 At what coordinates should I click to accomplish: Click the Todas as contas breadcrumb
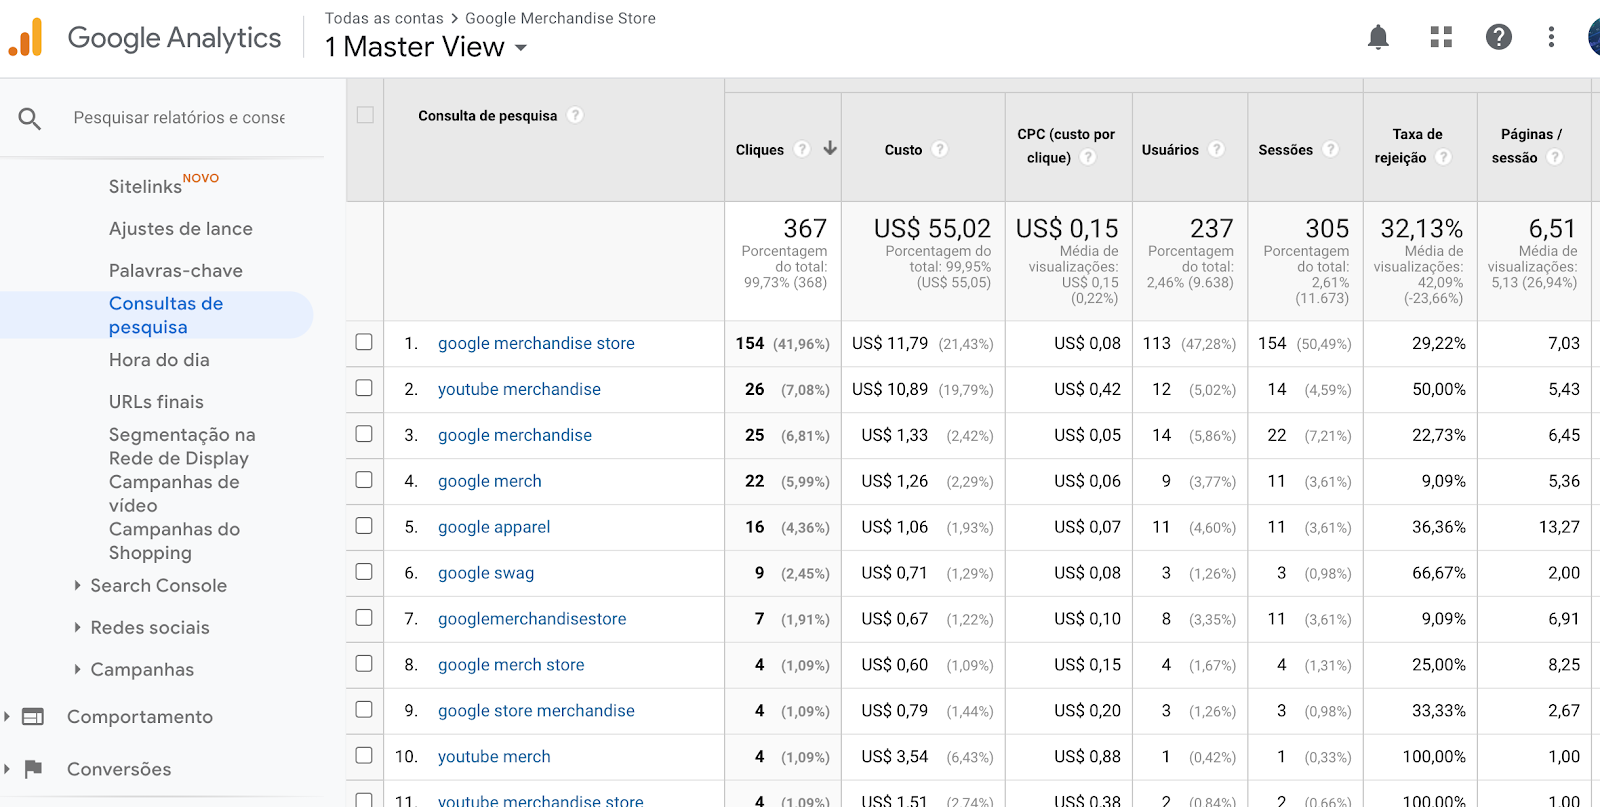[384, 18]
